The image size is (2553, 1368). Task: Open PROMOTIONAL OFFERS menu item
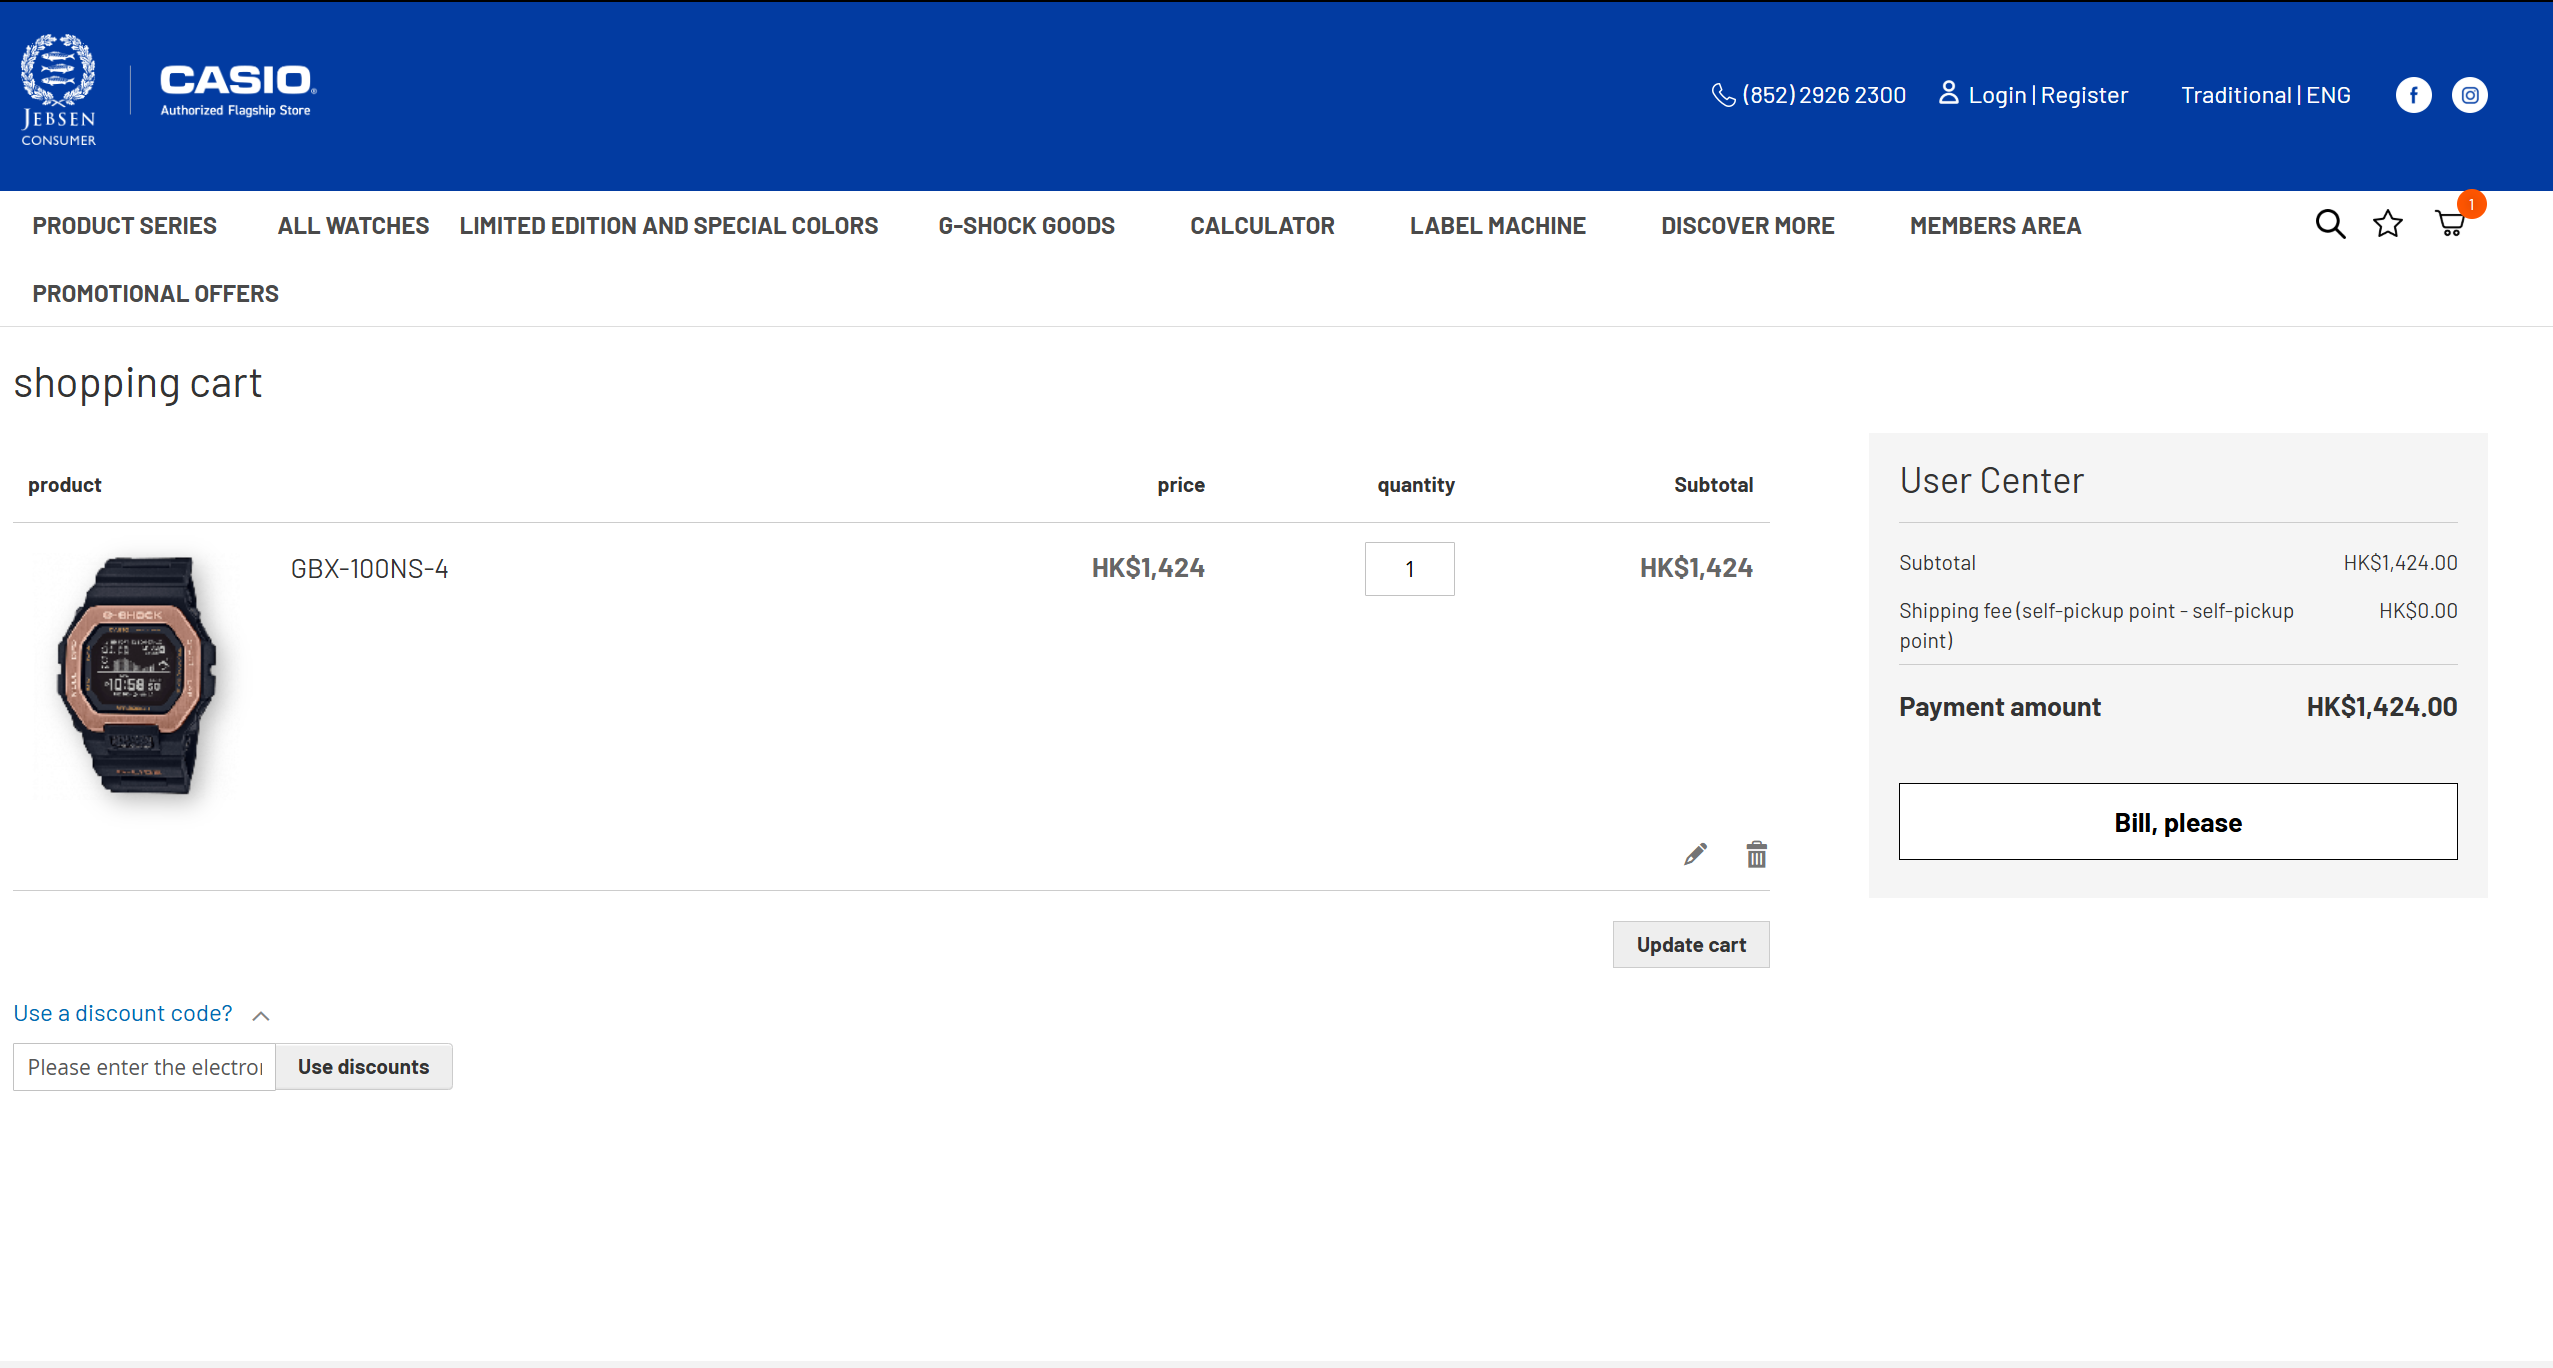pyautogui.click(x=155, y=294)
